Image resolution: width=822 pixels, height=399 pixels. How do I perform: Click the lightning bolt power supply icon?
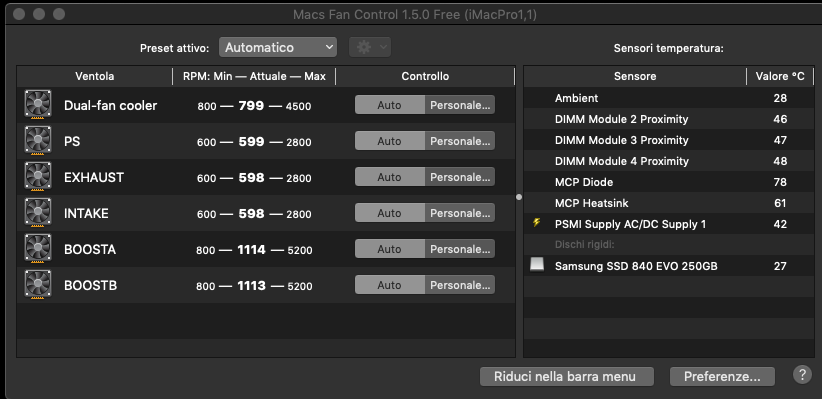pyautogui.click(x=536, y=223)
